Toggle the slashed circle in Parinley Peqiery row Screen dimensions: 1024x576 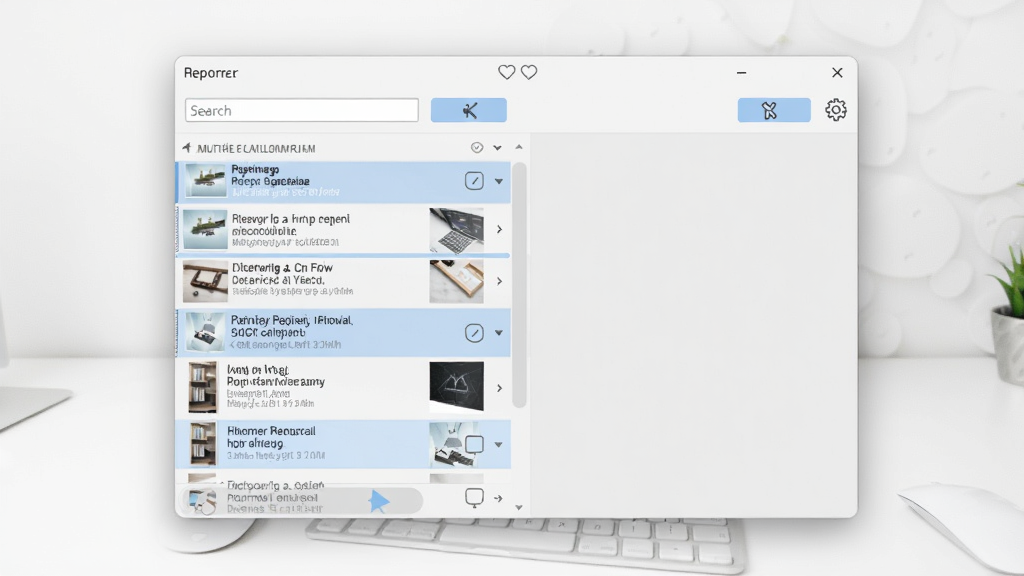pyautogui.click(x=474, y=333)
